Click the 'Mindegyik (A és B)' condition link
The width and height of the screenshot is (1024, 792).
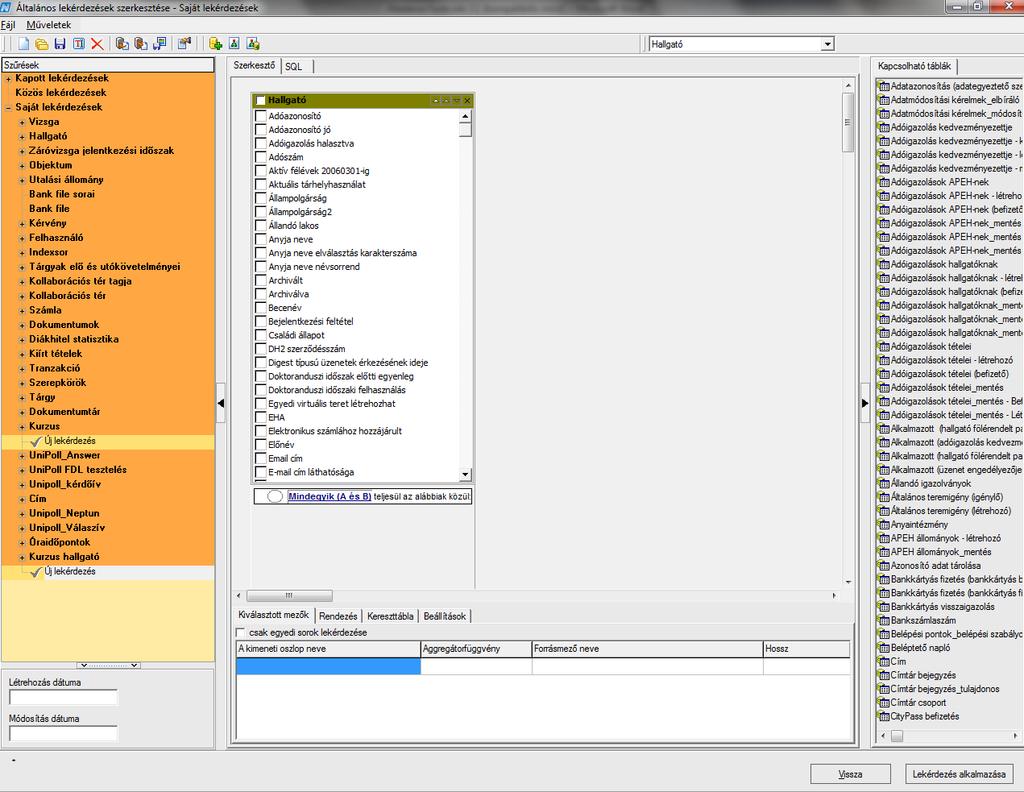click(x=330, y=496)
